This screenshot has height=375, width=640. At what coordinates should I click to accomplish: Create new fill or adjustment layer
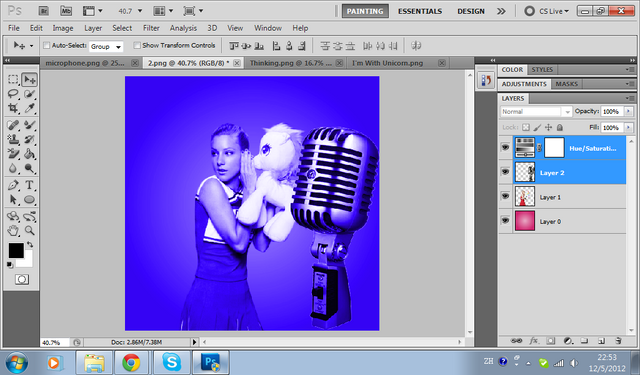568,341
